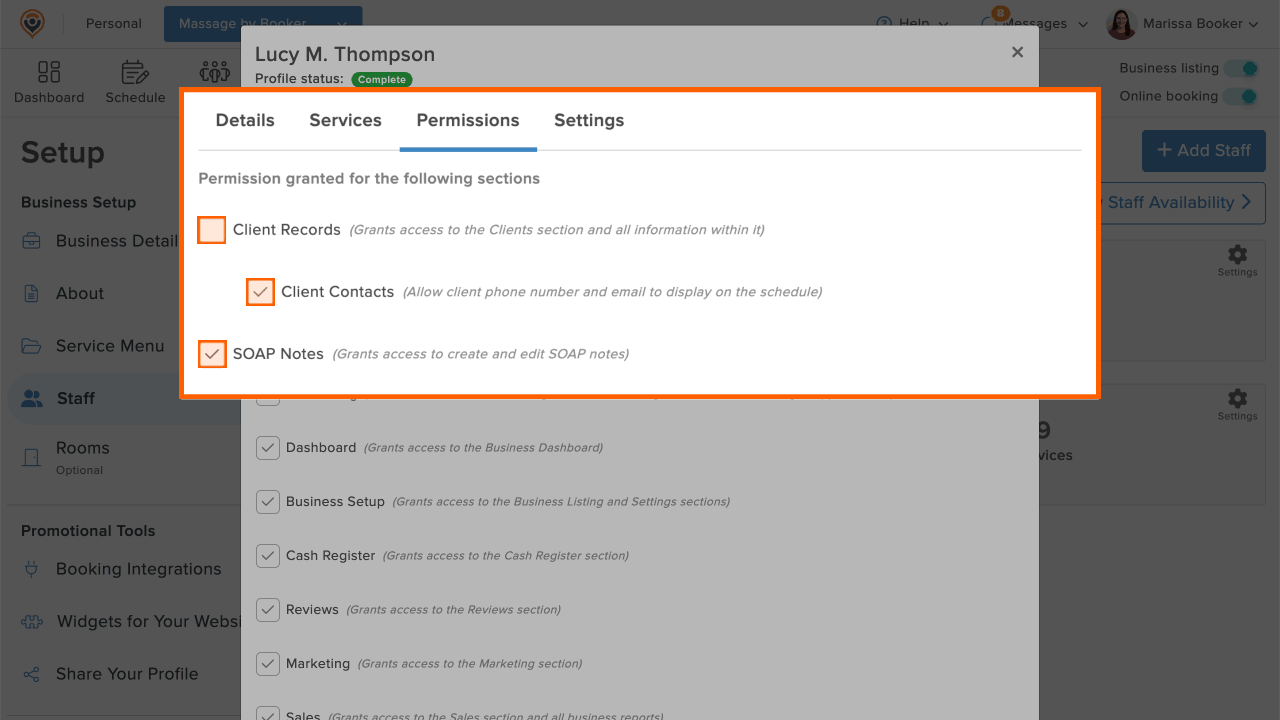
Task: Close the Lucy M. Thompson dialog
Action: [x=1017, y=52]
